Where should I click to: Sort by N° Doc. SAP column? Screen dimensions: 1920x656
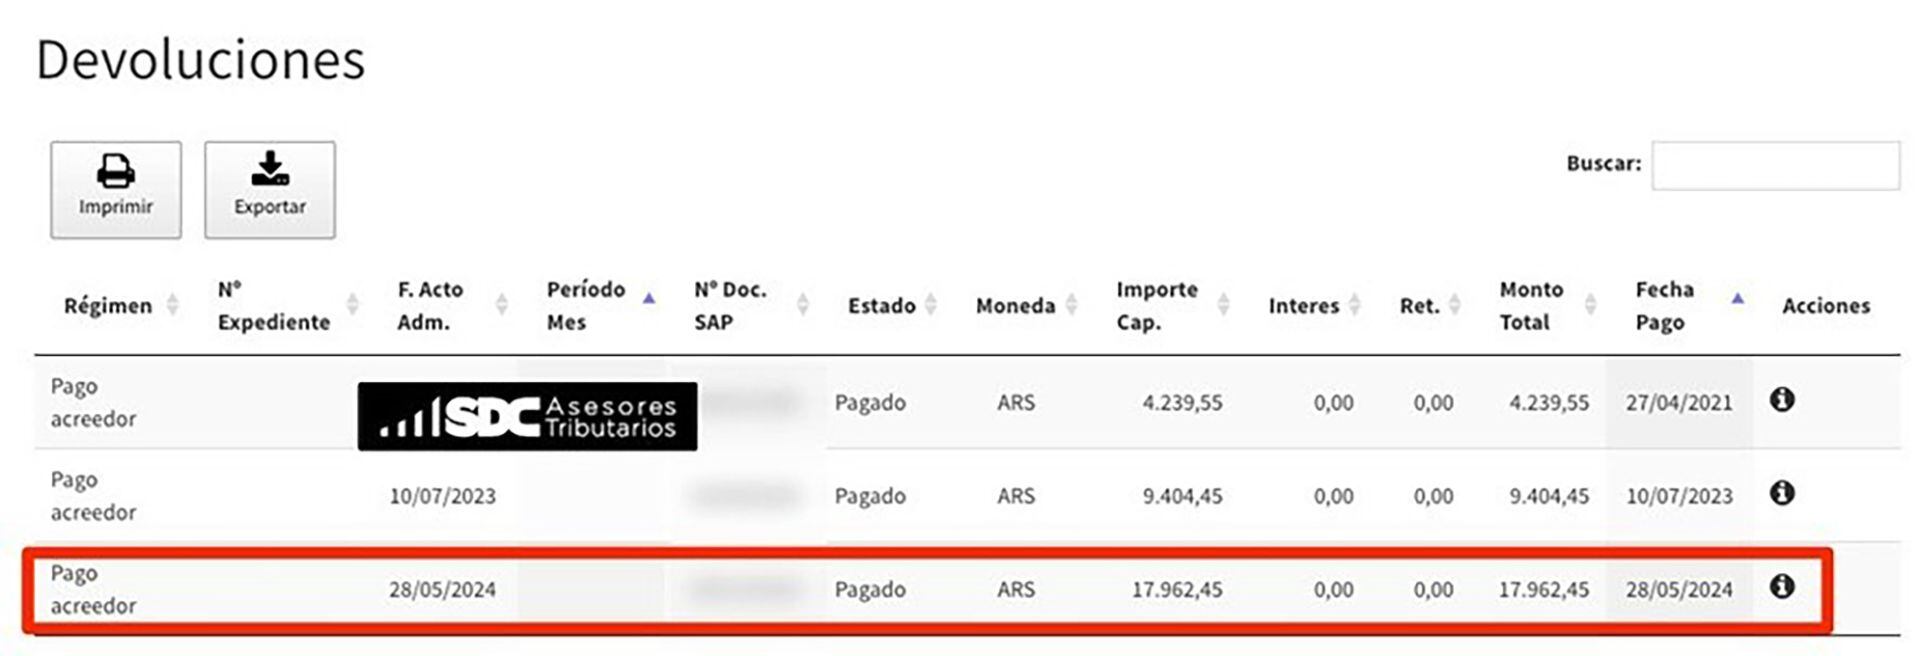[731, 305]
